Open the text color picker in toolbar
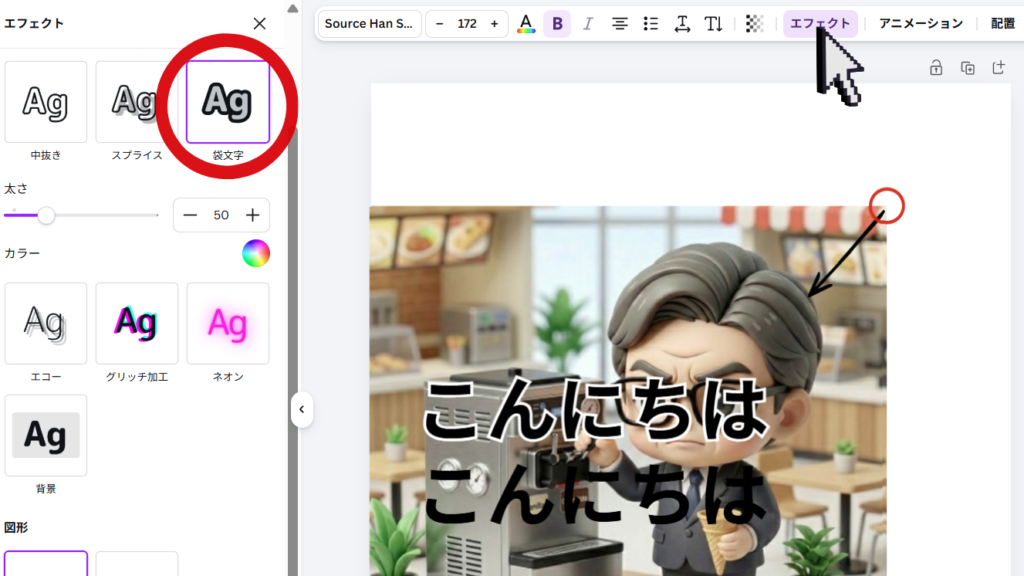Screen dimensions: 1024x576 coord(526,24)
